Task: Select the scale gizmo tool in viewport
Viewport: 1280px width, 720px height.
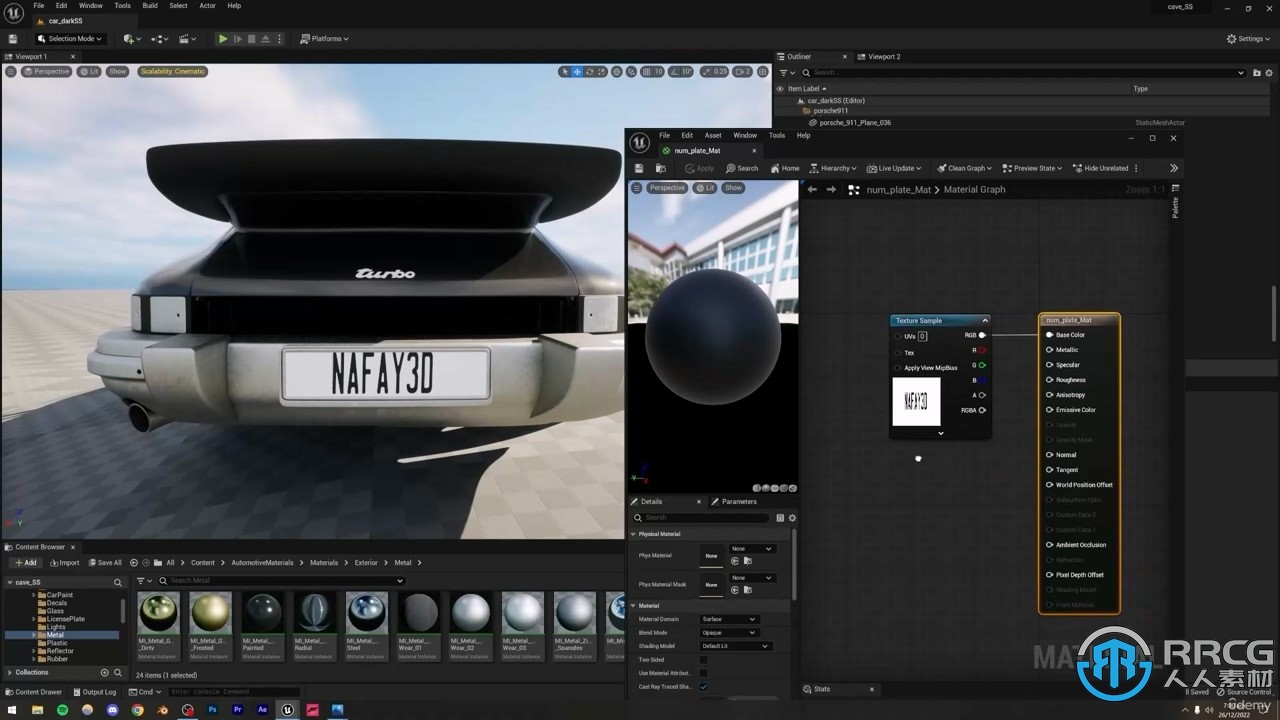Action: coord(603,71)
